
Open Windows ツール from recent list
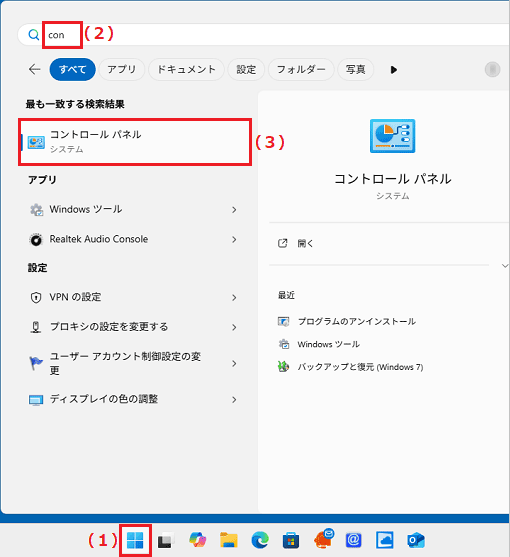point(329,344)
